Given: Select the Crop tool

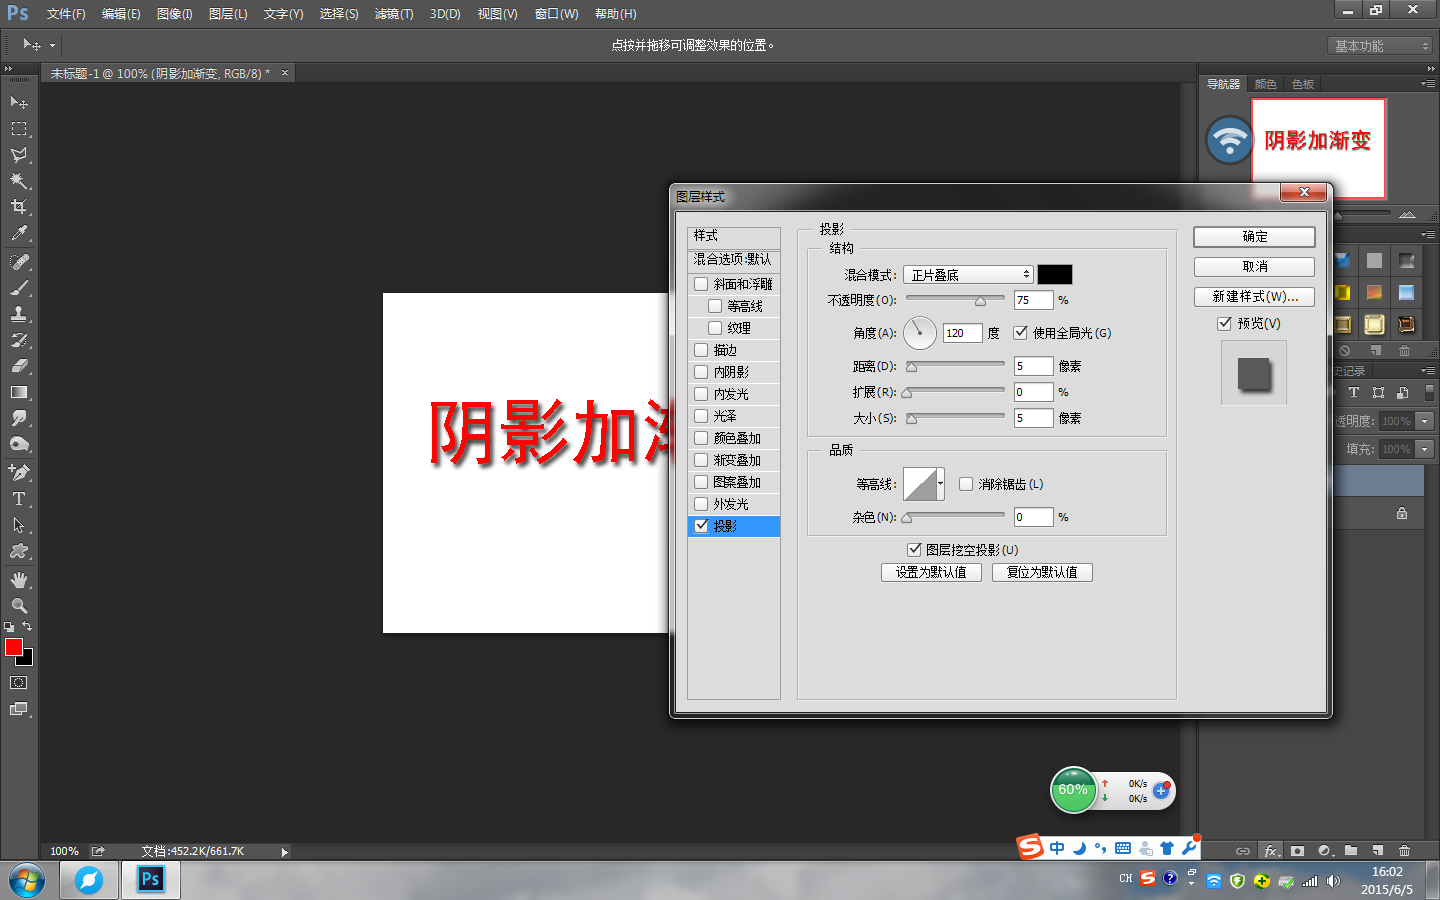Looking at the screenshot, I should (x=19, y=207).
